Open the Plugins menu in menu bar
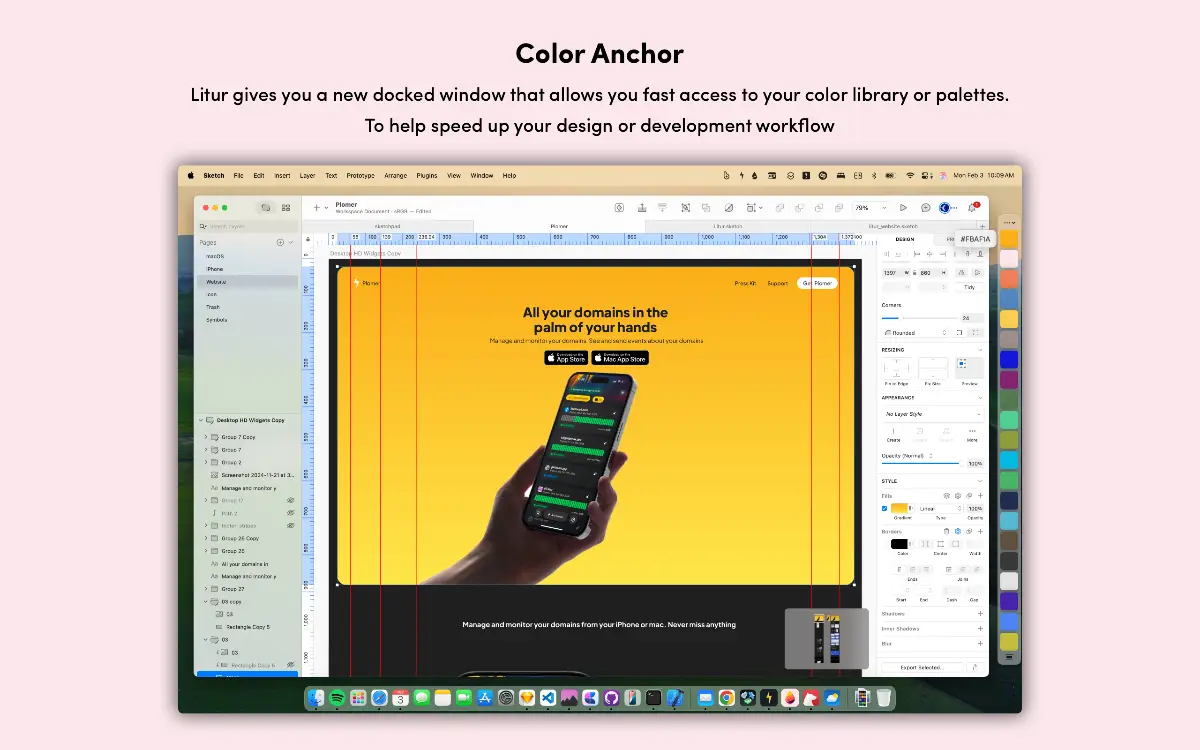The image size is (1200, 750). [x=427, y=176]
